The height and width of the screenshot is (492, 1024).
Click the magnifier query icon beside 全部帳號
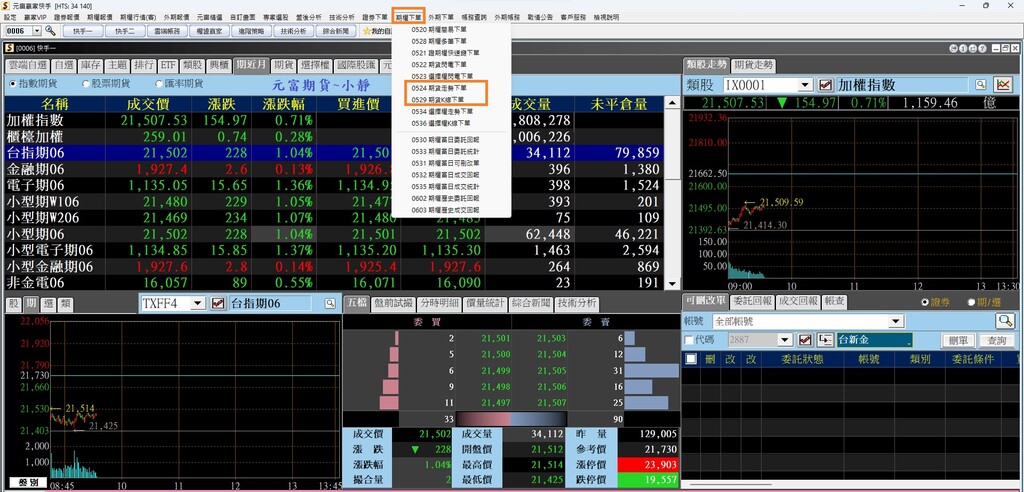point(1004,321)
